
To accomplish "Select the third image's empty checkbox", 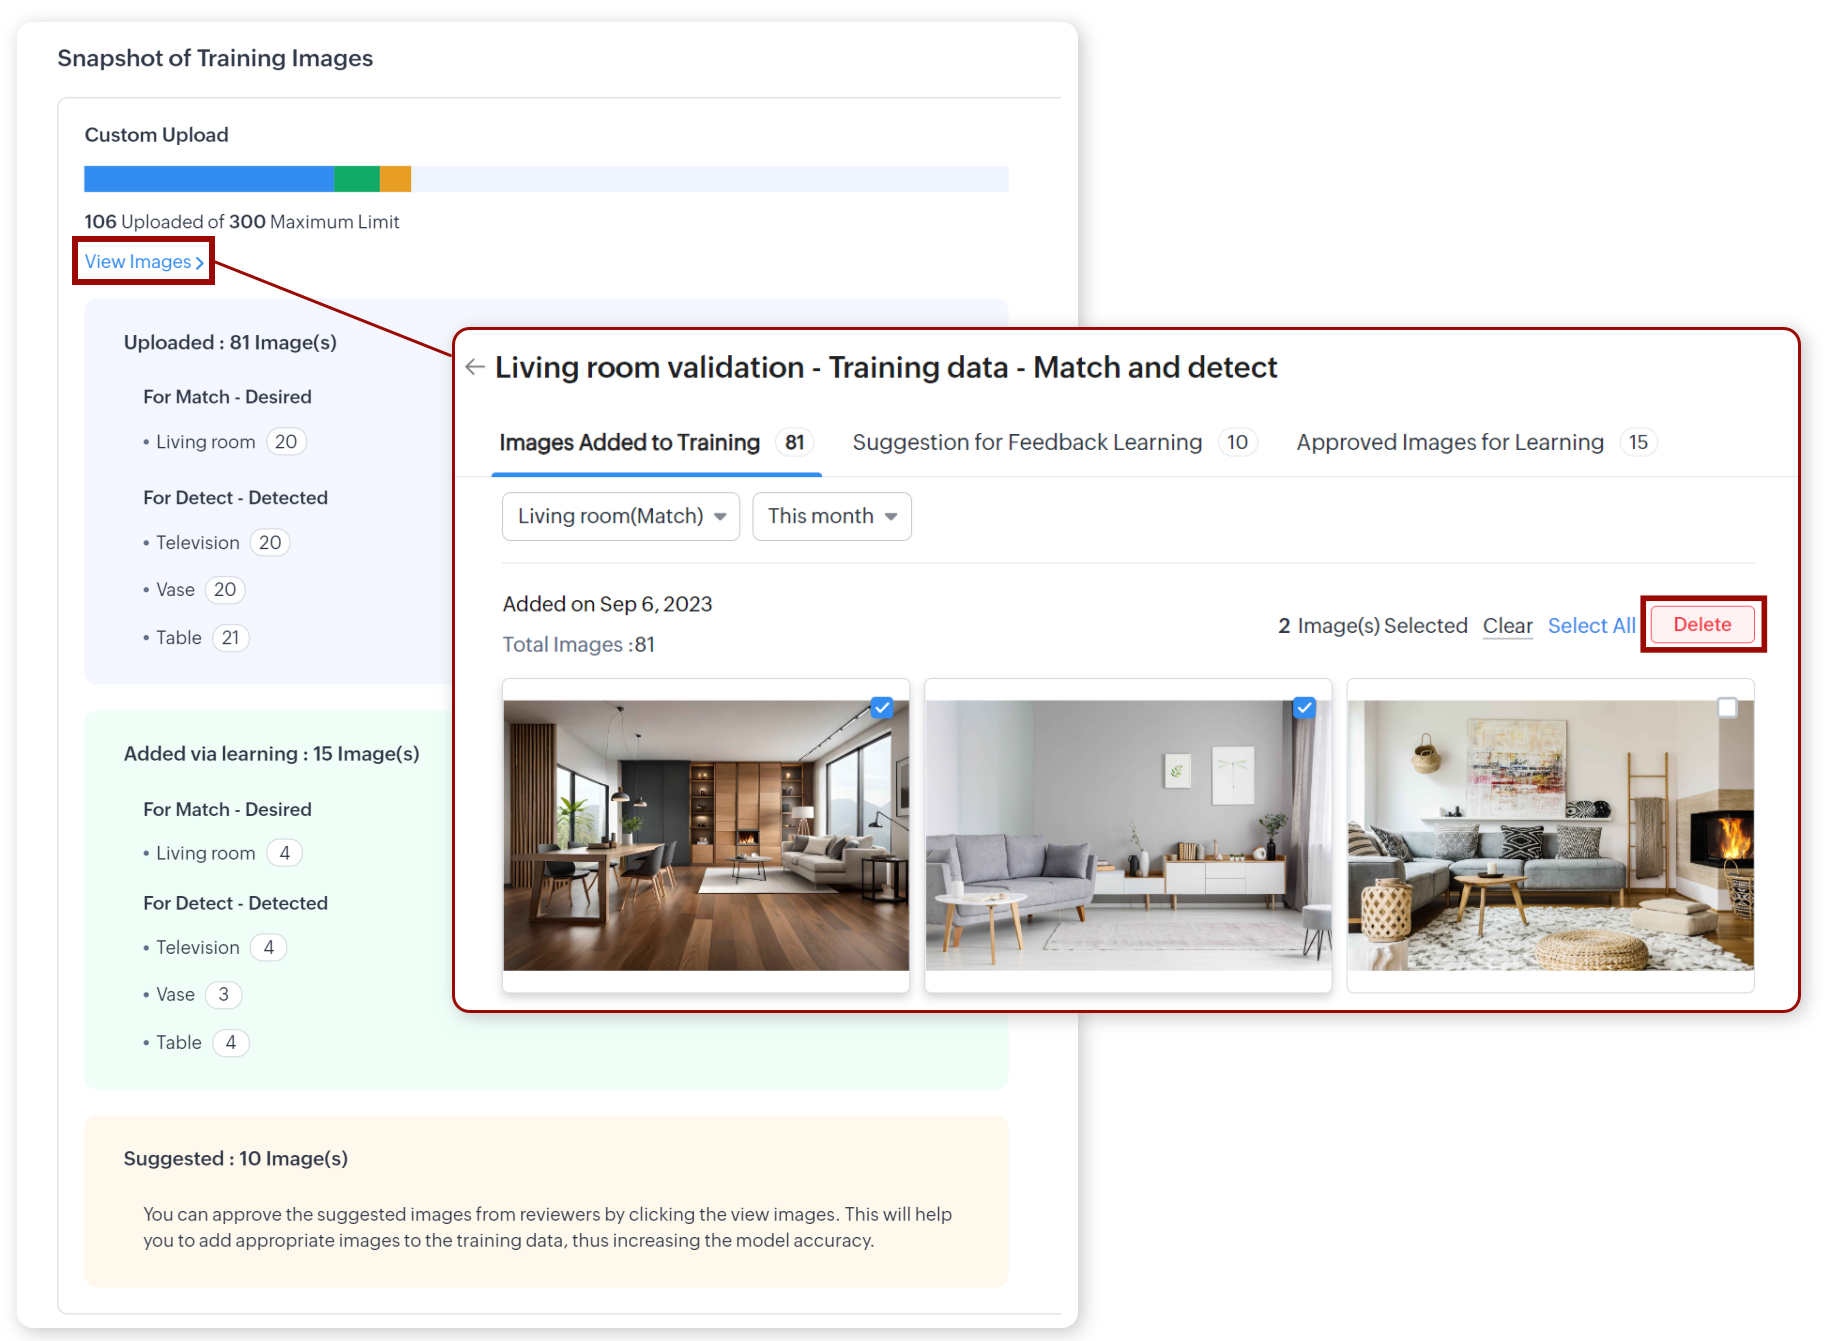I will pyautogui.click(x=1727, y=708).
